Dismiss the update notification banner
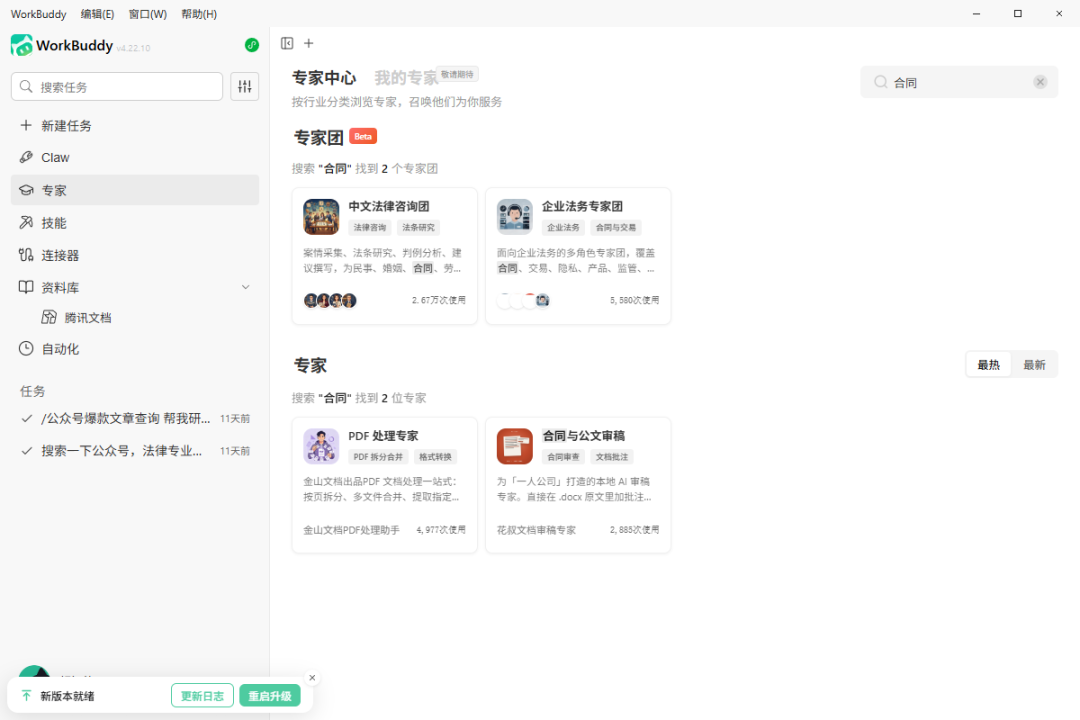Viewport: 1080px width, 720px height. point(312,678)
